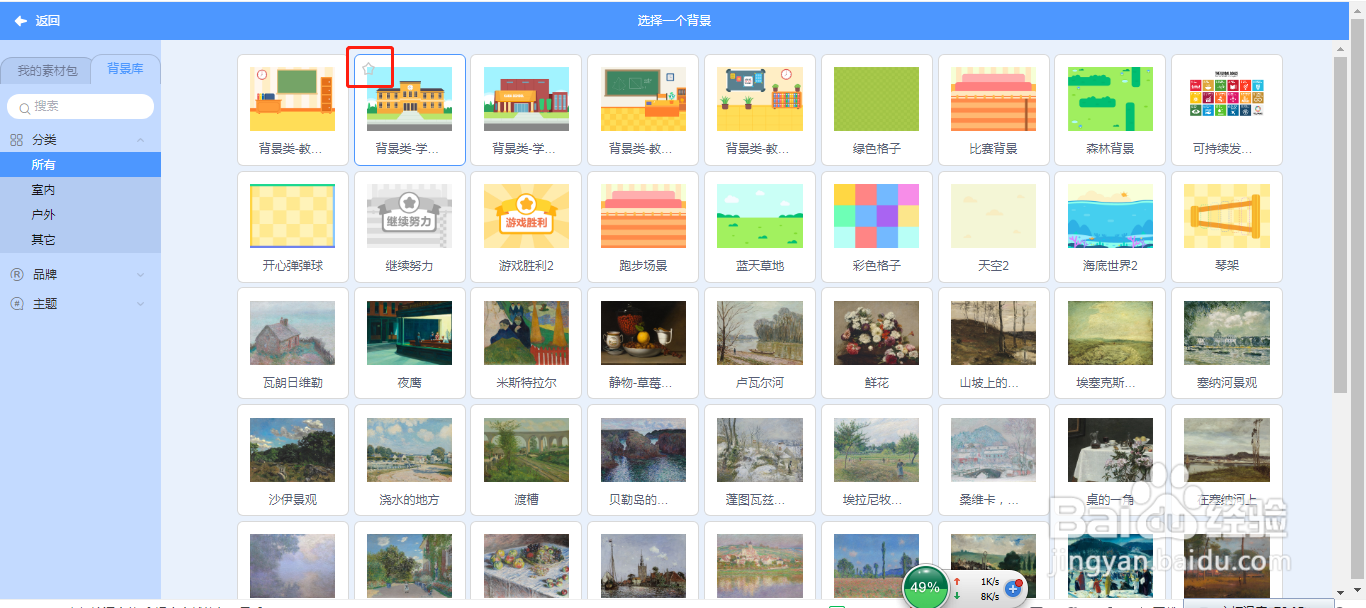The image size is (1366, 608).
Task: Select the 蓝天草地 background
Action: coord(760,227)
